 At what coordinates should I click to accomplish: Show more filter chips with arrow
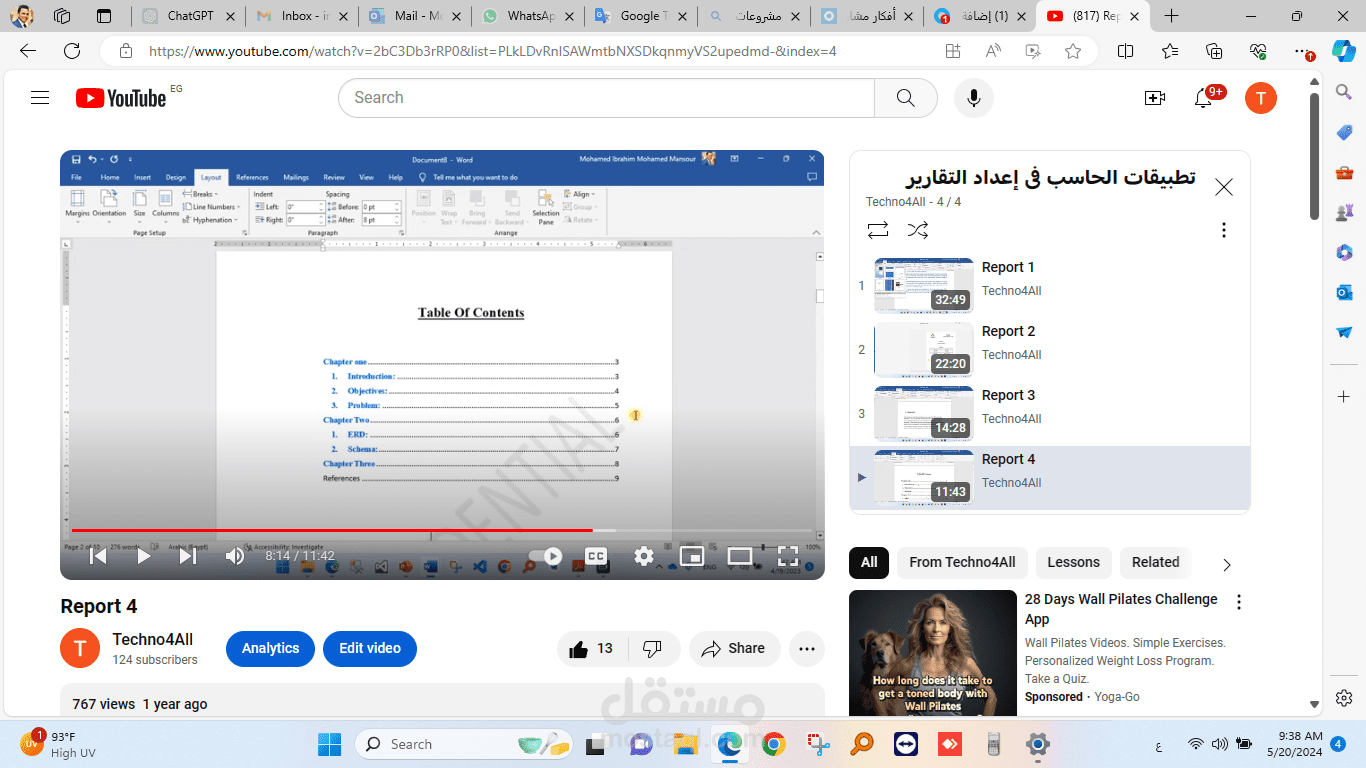(1227, 565)
